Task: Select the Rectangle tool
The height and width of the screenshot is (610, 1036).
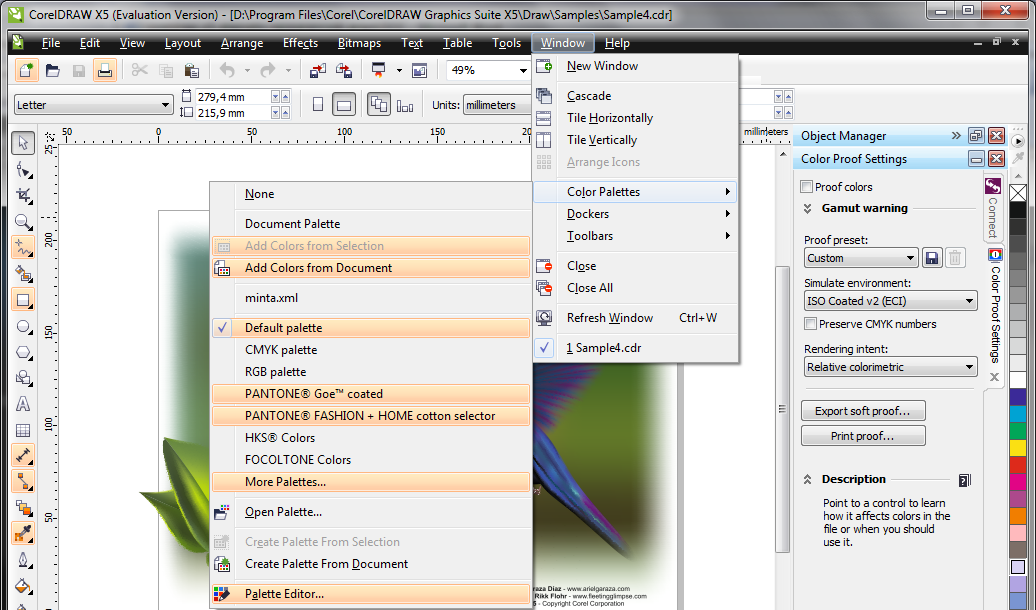Action: coord(23,300)
